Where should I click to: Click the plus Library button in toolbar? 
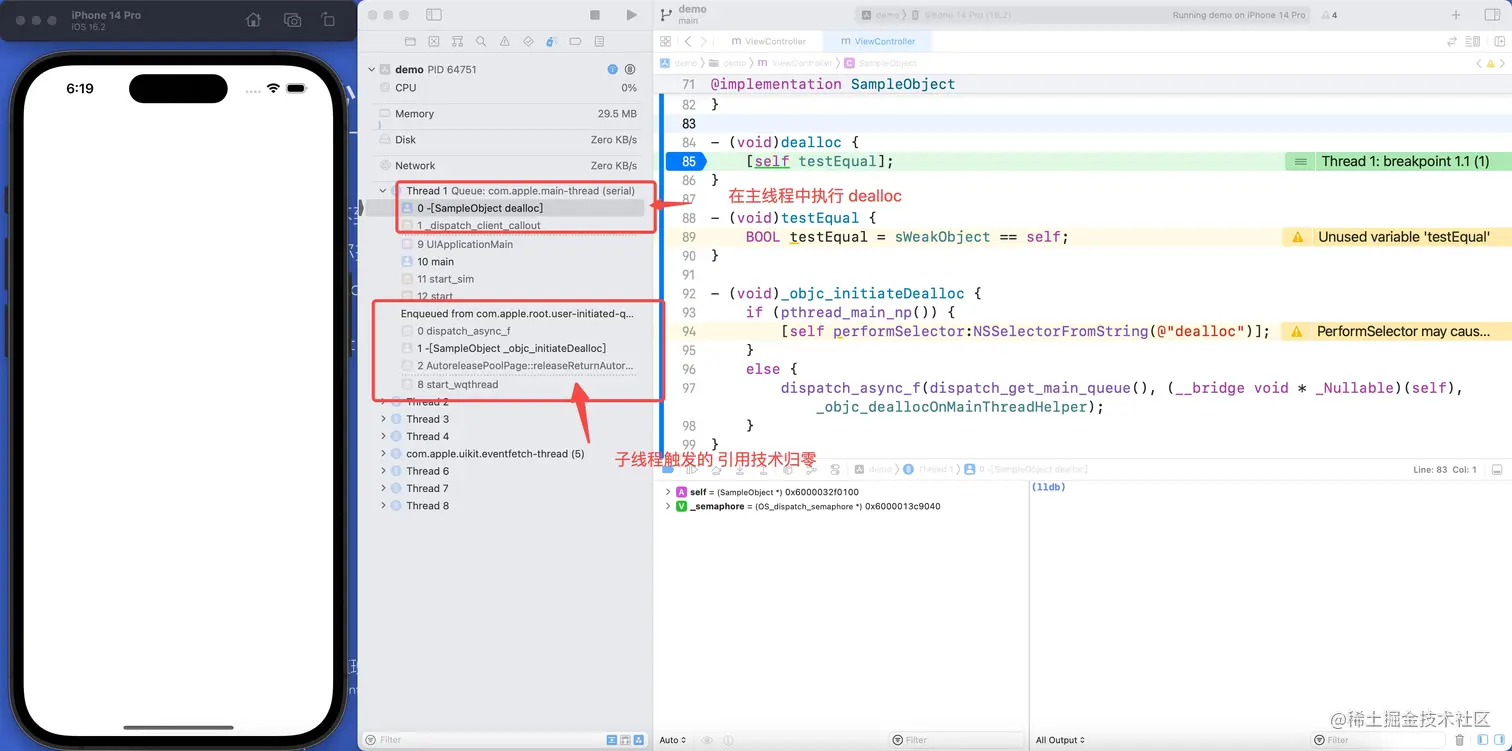pos(1456,15)
